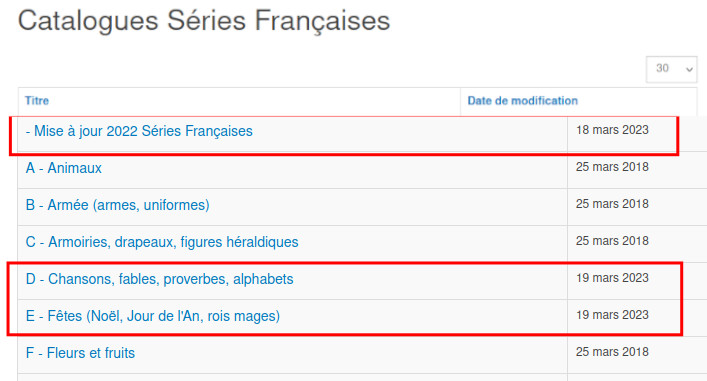Open B - Armée (armes, uniformes) catalogue

pyautogui.click(x=117, y=205)
